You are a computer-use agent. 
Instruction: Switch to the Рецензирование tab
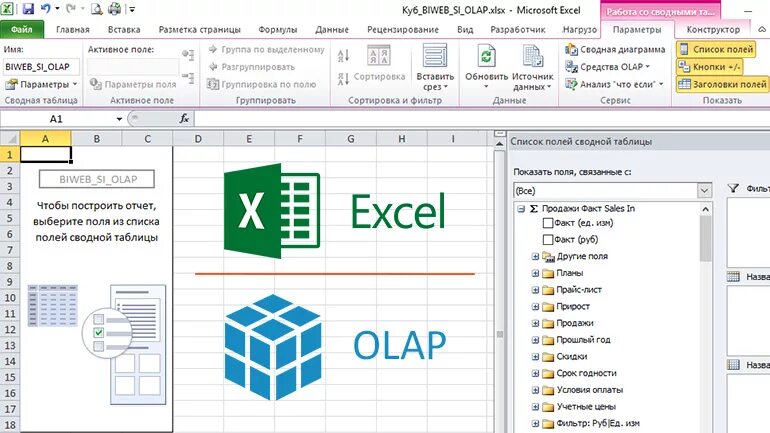(403, 29)
